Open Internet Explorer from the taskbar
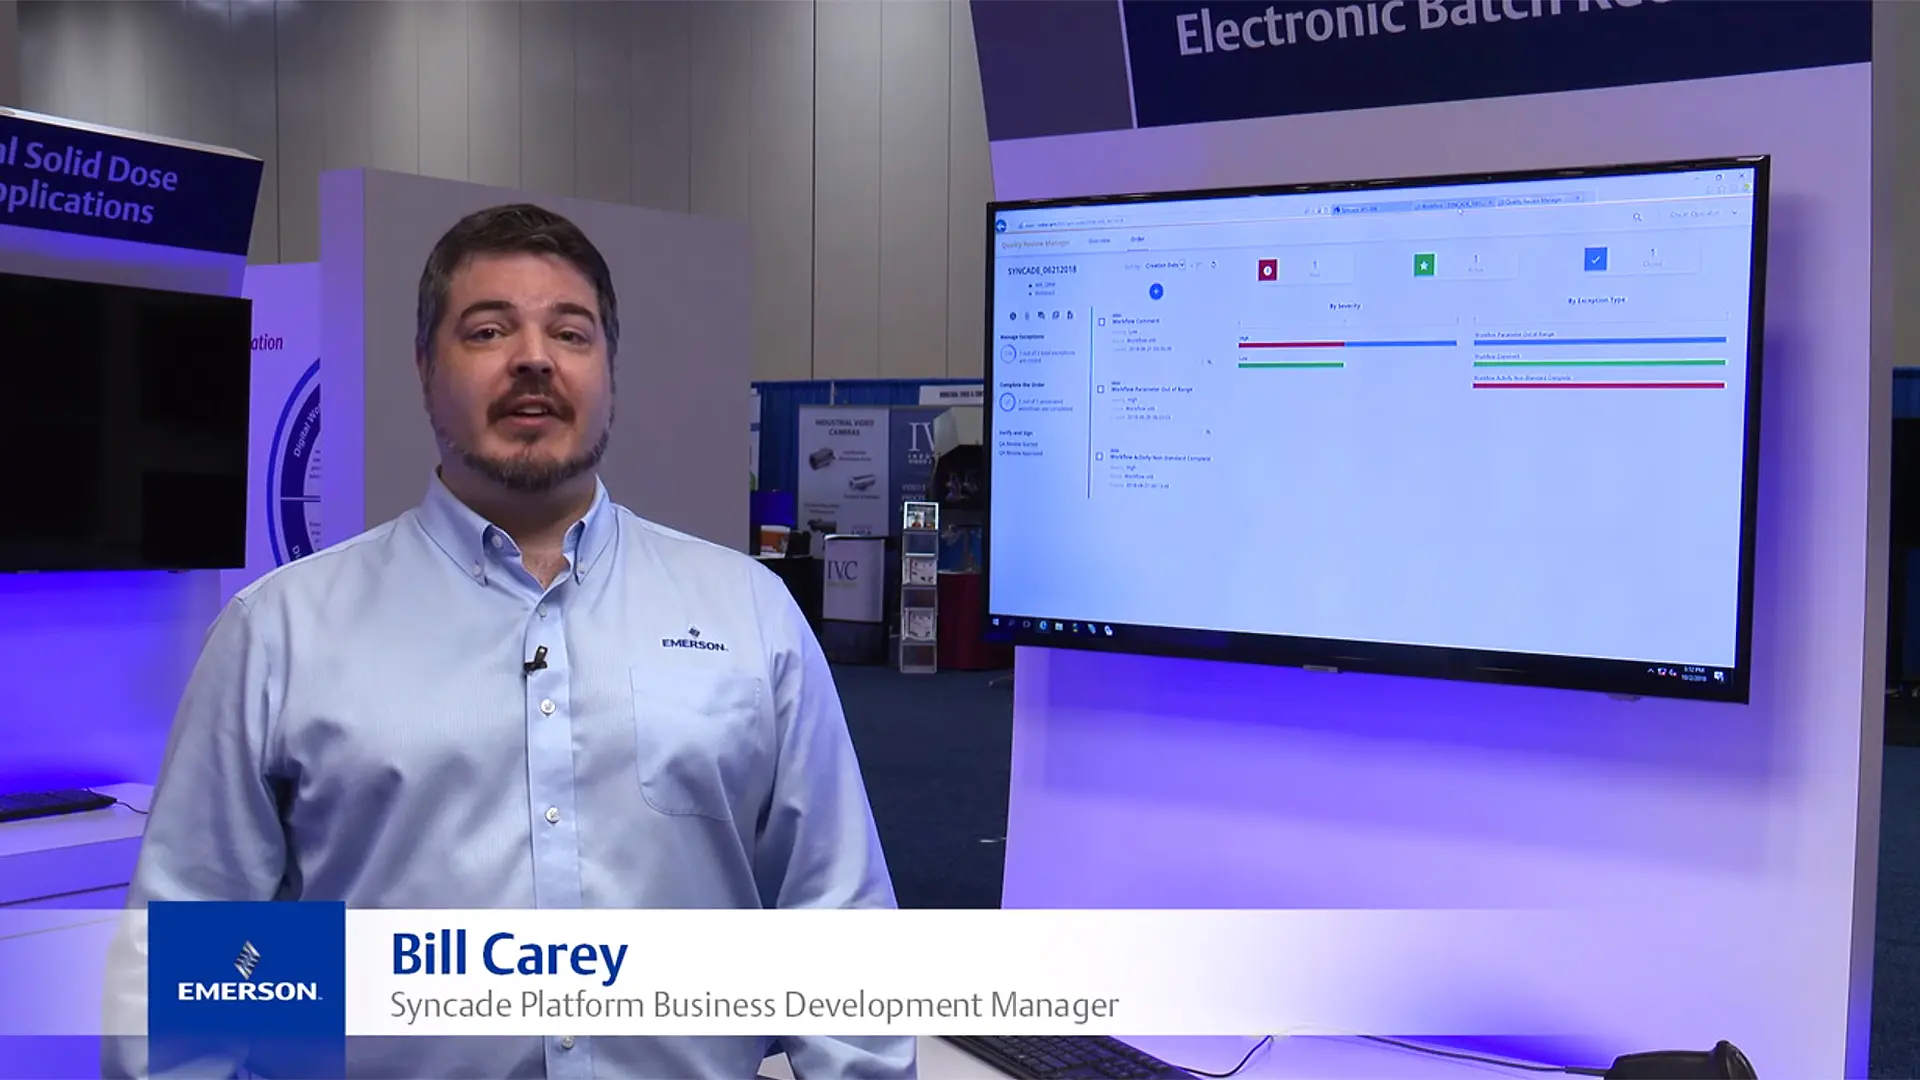 click(1043, 625)
